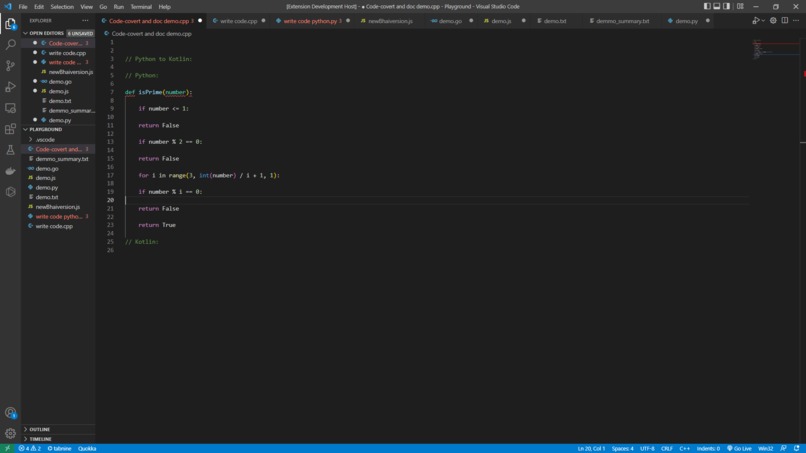The height and width of the screenshot is (453, 806).
Task: Open tabnine status bar item
Action: (60, 448)
